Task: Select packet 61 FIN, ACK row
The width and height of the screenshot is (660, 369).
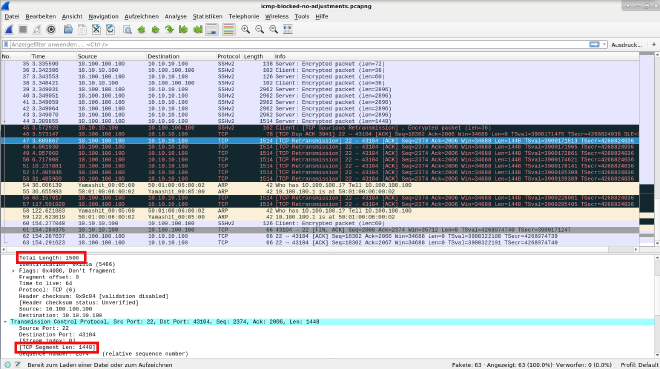Action: coord(320,230)
